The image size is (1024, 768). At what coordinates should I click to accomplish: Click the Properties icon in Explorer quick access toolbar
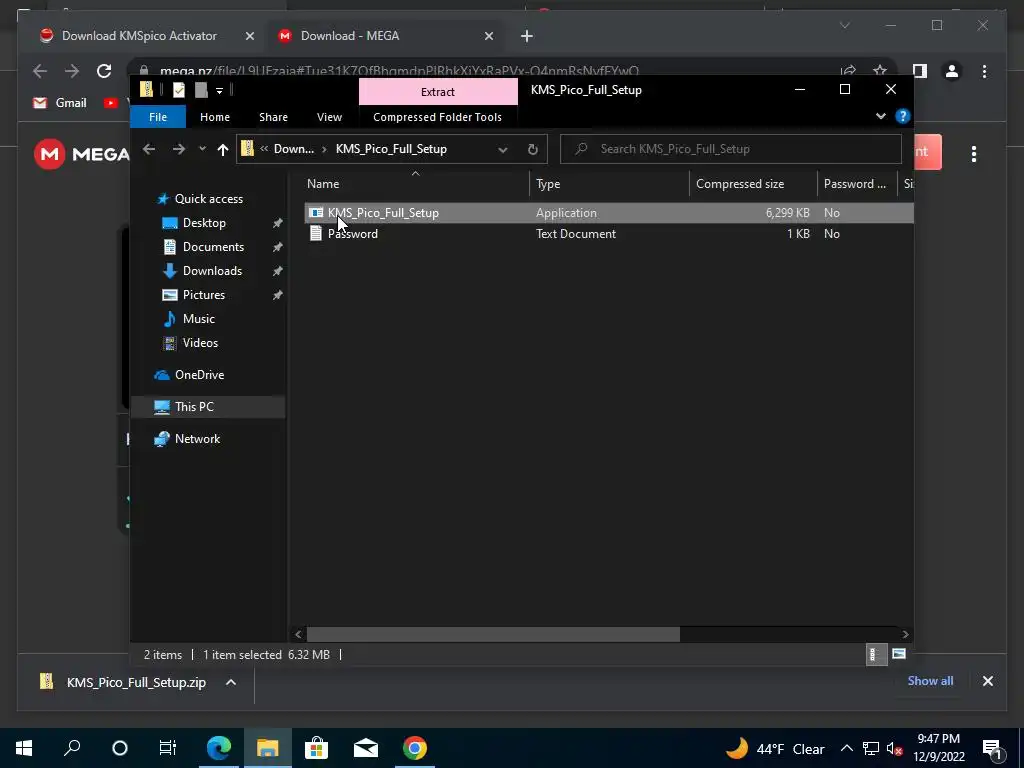click(178, 90)
